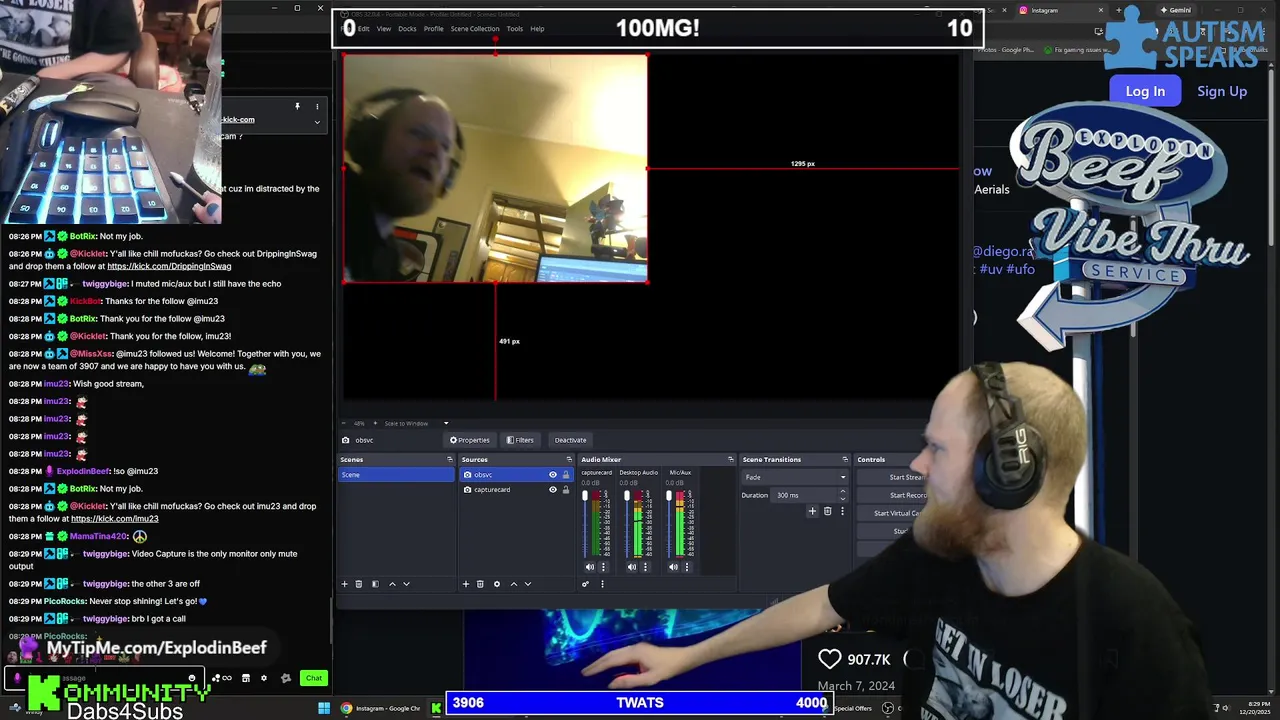Mute the Mic/Aux audio channel
Viewport: 1280px width, 720px height.
[673, 567]
